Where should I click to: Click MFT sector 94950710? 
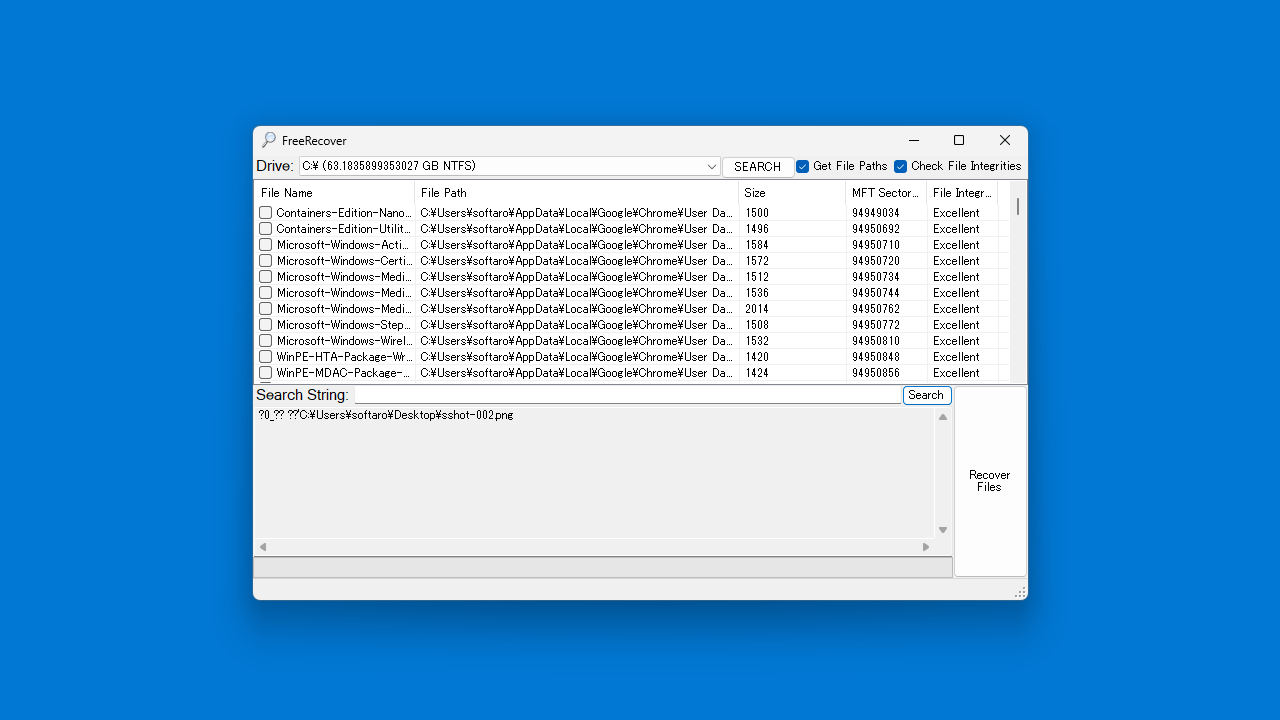[x=876, y=245]
